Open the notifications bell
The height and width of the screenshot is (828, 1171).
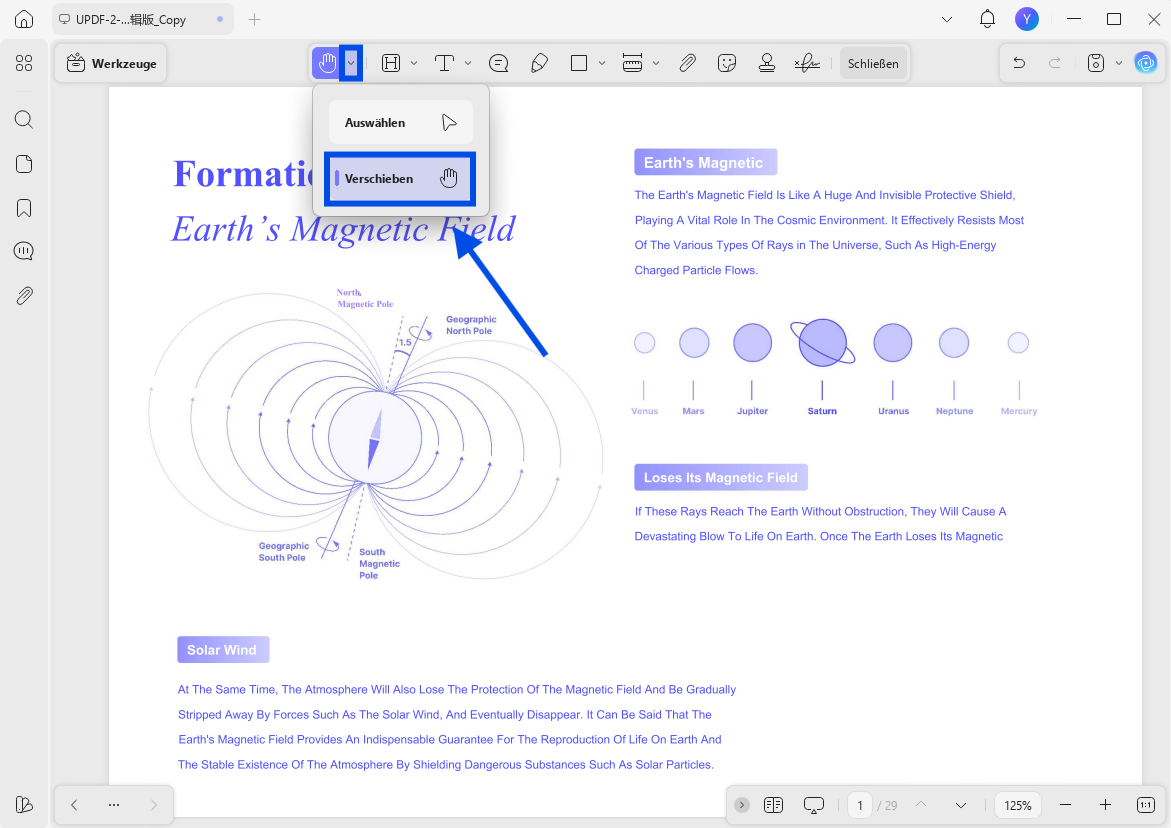point(987,19)
